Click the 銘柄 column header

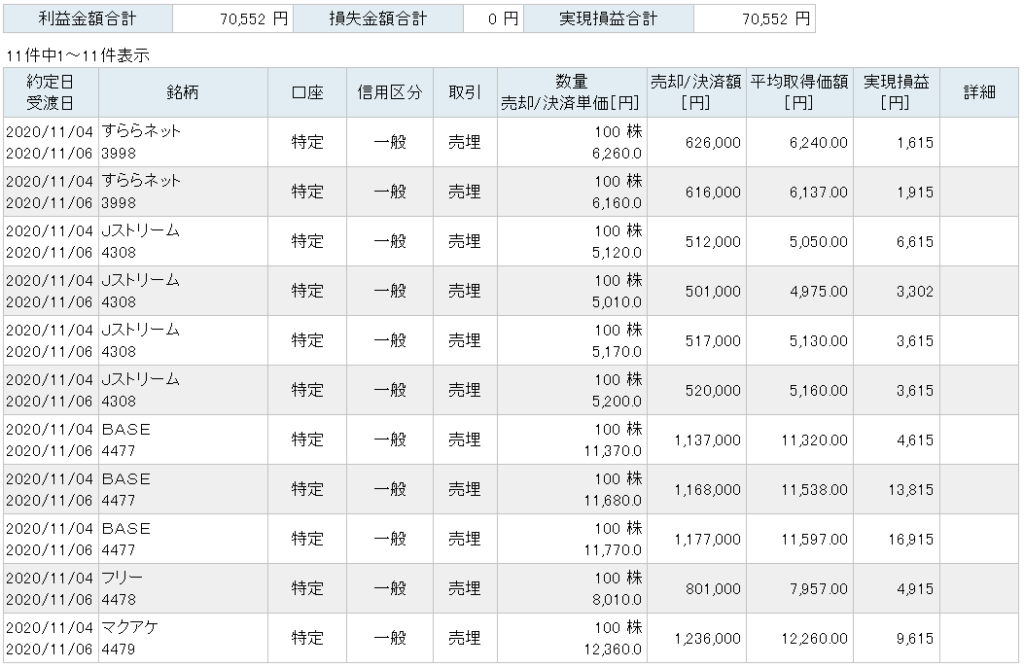[x=183, y=93]
